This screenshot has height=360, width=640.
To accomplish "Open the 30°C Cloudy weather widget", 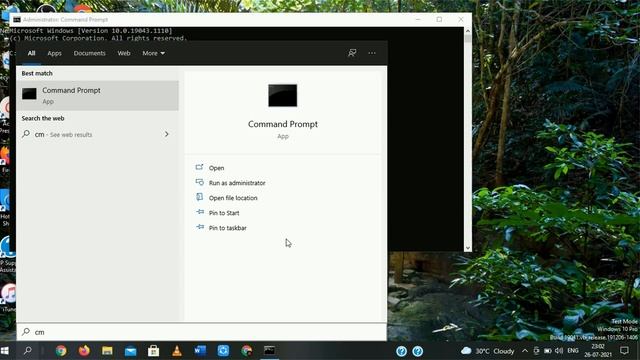I will click(x=487, y=351).
